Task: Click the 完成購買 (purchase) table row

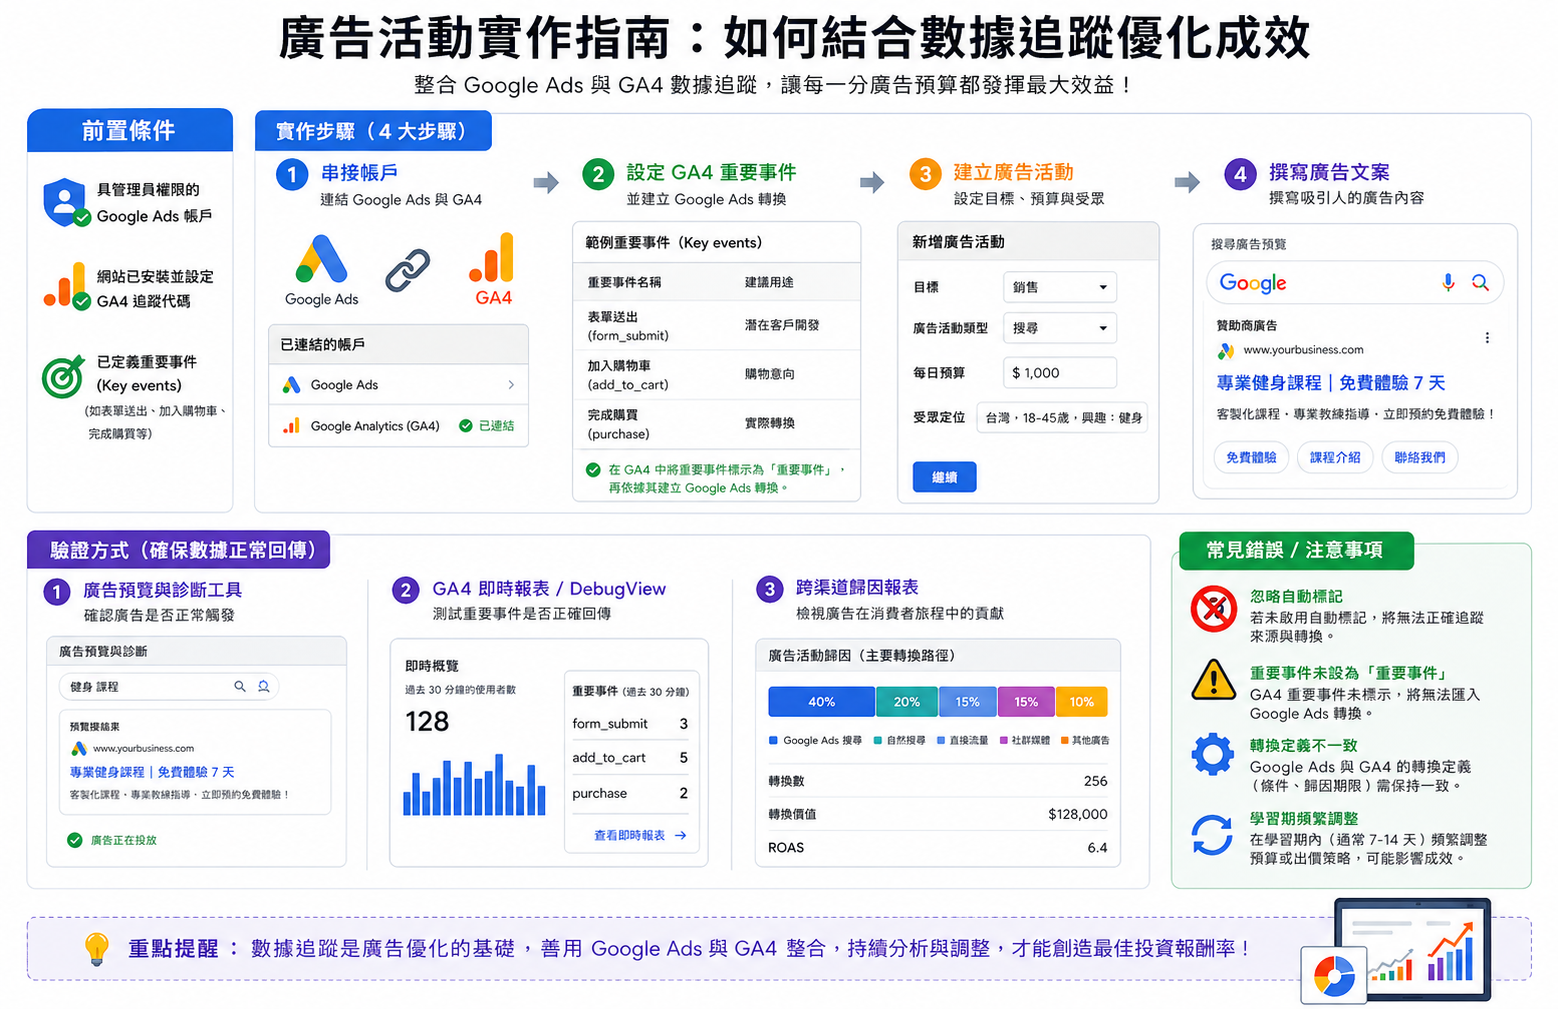Action: 716,424
